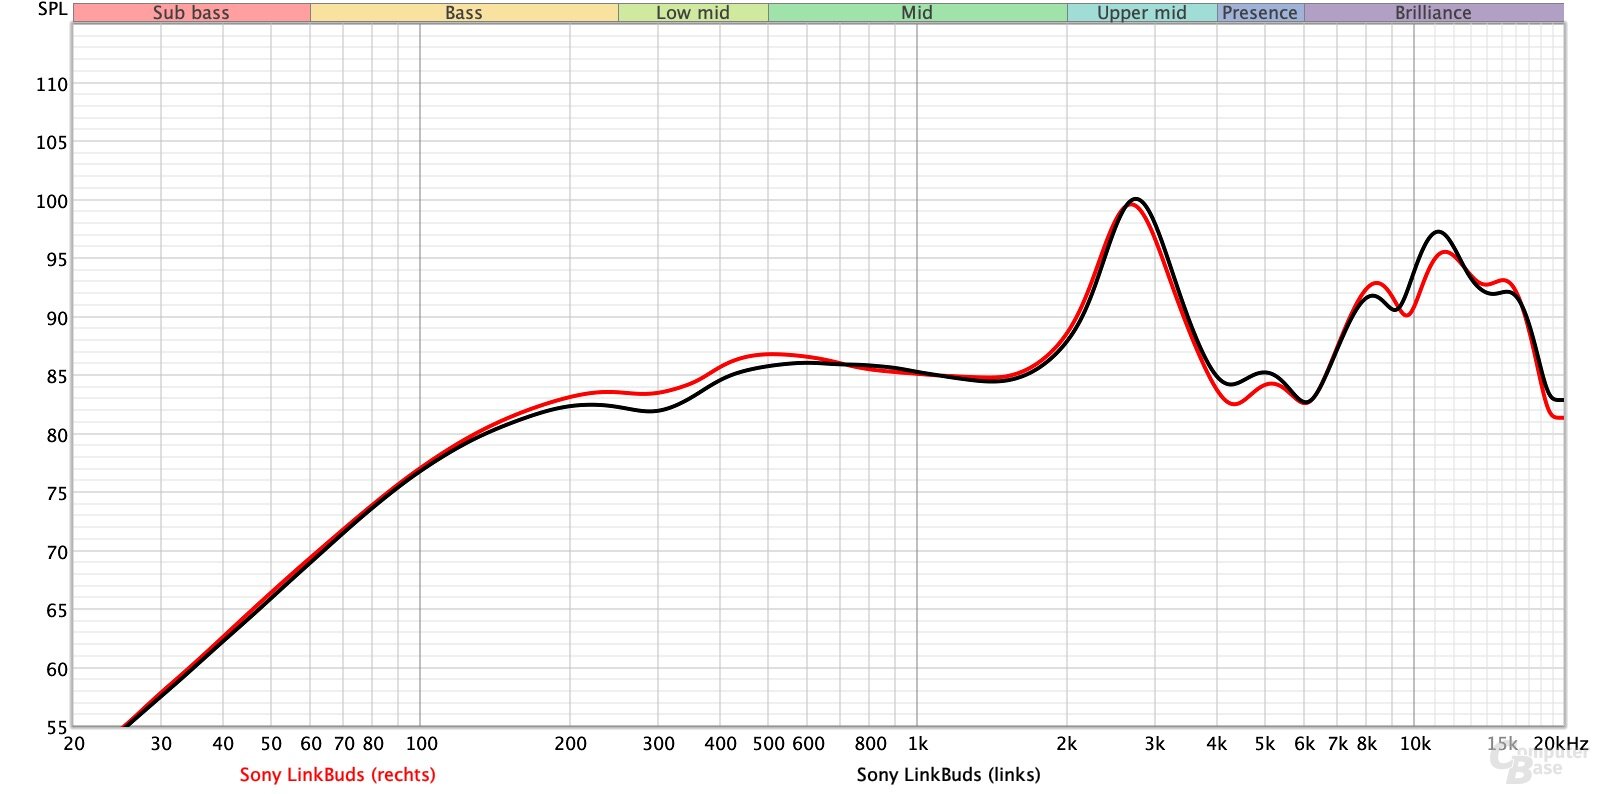Click the Presence band label

[1260, 13]
